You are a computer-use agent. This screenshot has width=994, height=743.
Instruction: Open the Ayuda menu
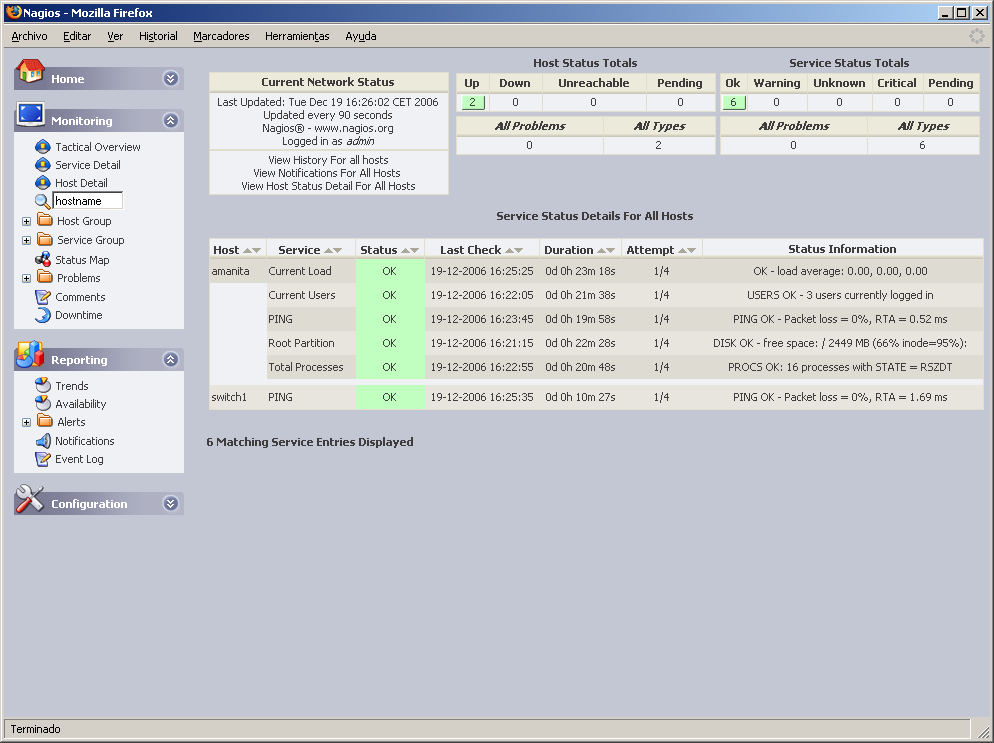click(361, 36)
